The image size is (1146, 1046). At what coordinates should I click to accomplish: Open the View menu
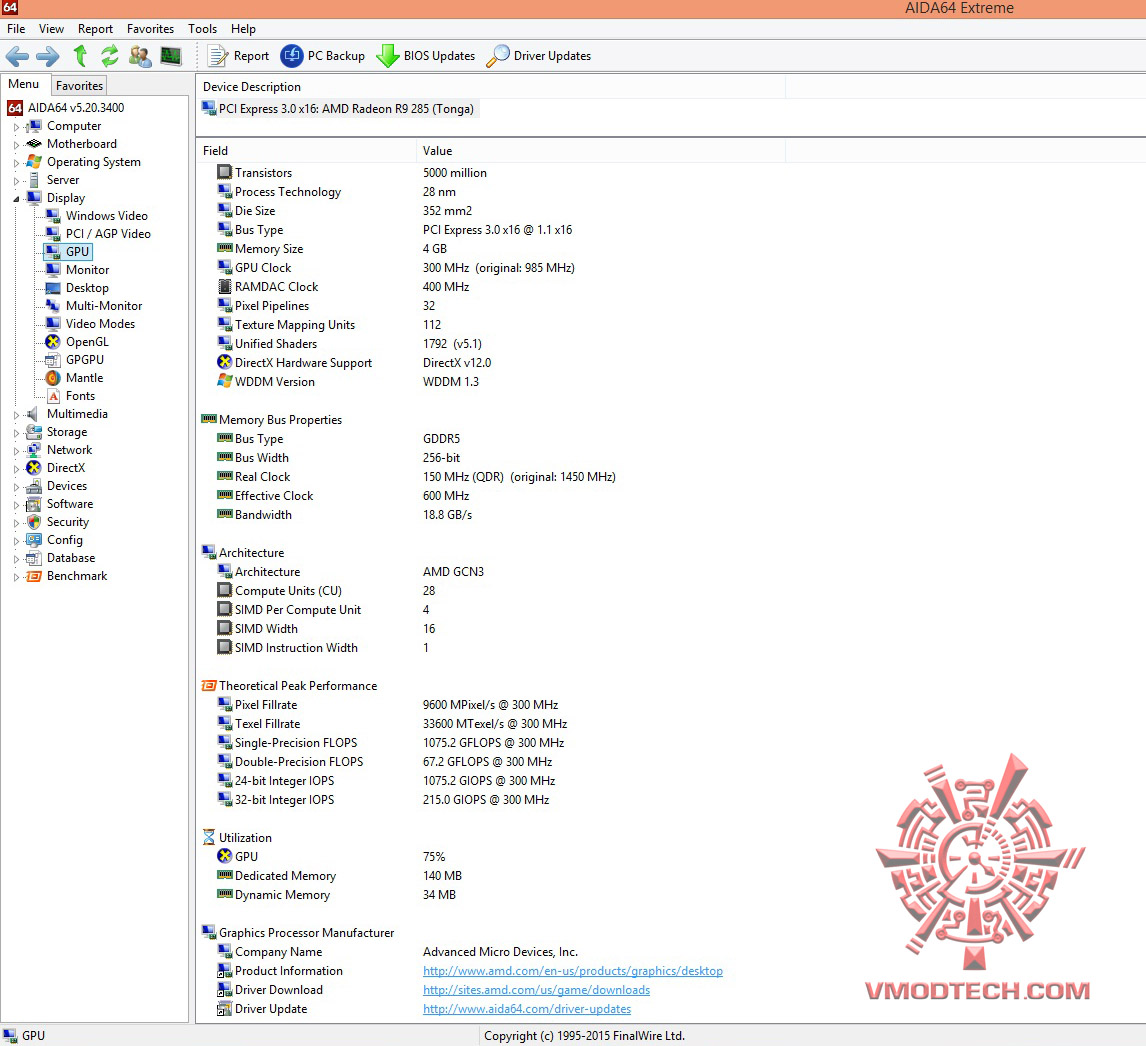tap(51, 29)
